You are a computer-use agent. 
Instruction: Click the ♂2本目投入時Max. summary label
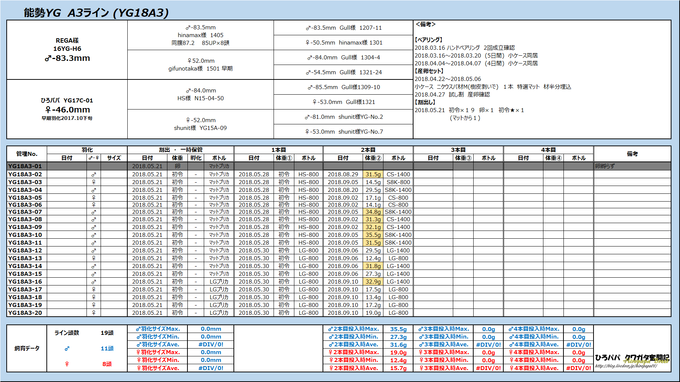coord(353,329)
